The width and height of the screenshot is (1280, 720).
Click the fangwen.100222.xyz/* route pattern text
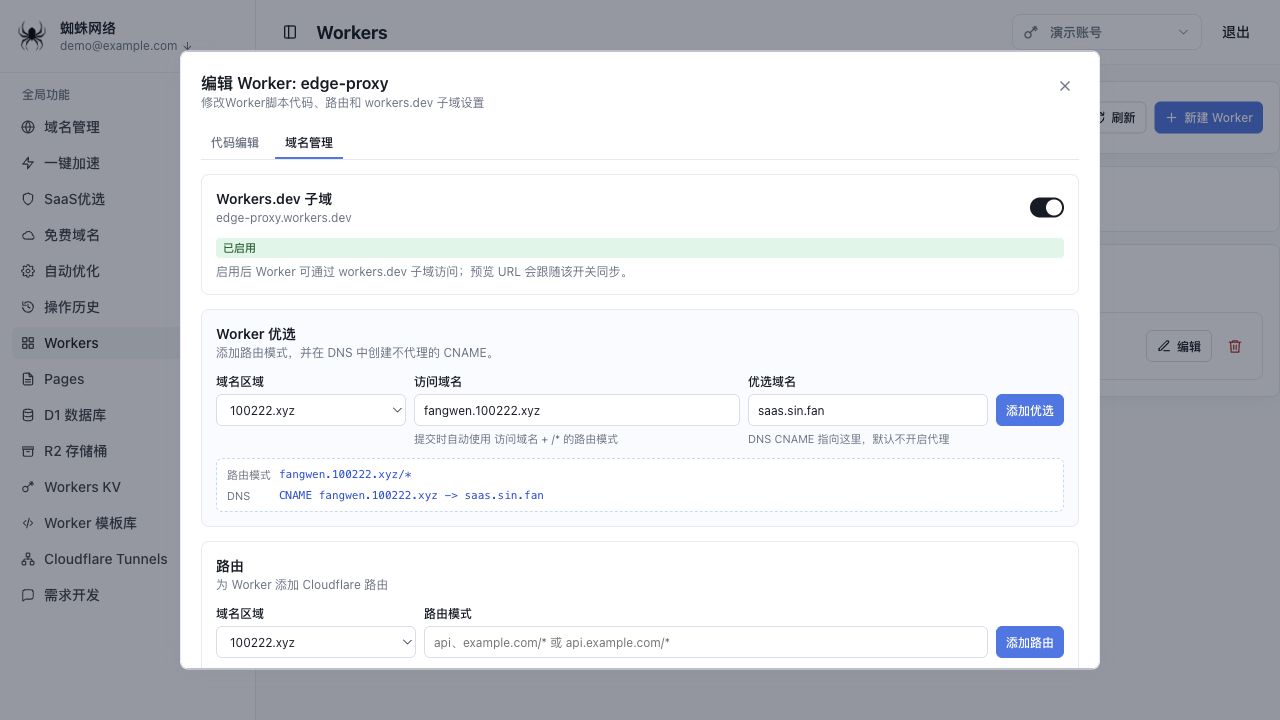(x=345, y=474)
